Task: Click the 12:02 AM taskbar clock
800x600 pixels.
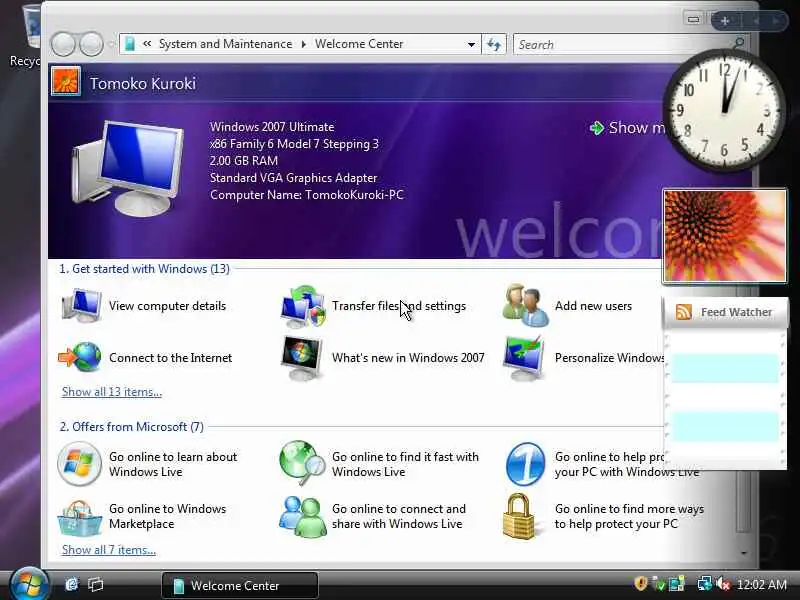Action: (x=762, y=584)
